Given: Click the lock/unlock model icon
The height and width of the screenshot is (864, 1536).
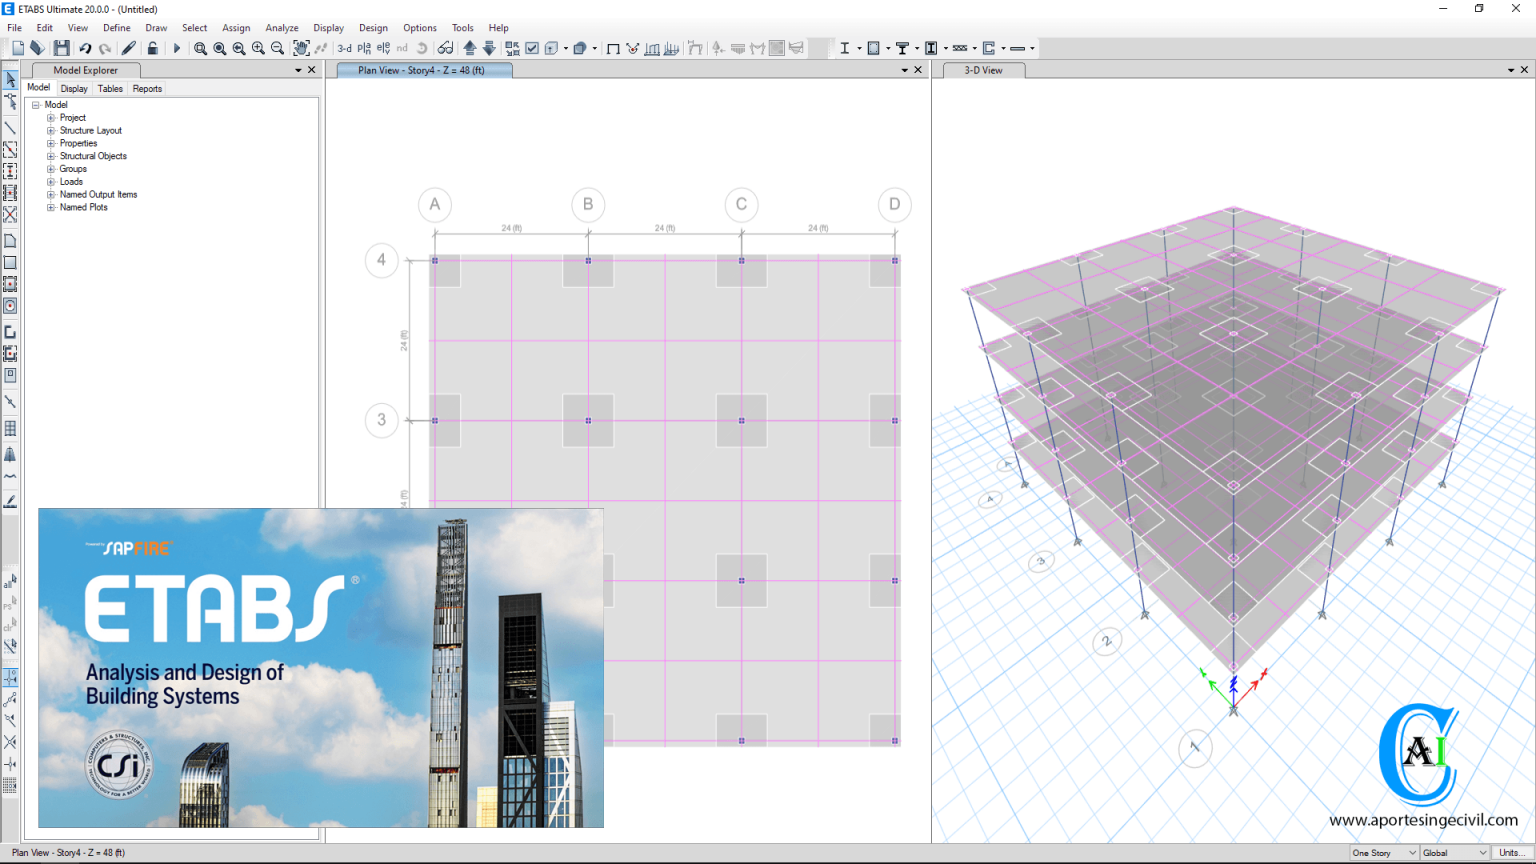Looking at the screenshot, I should point(153,48).
